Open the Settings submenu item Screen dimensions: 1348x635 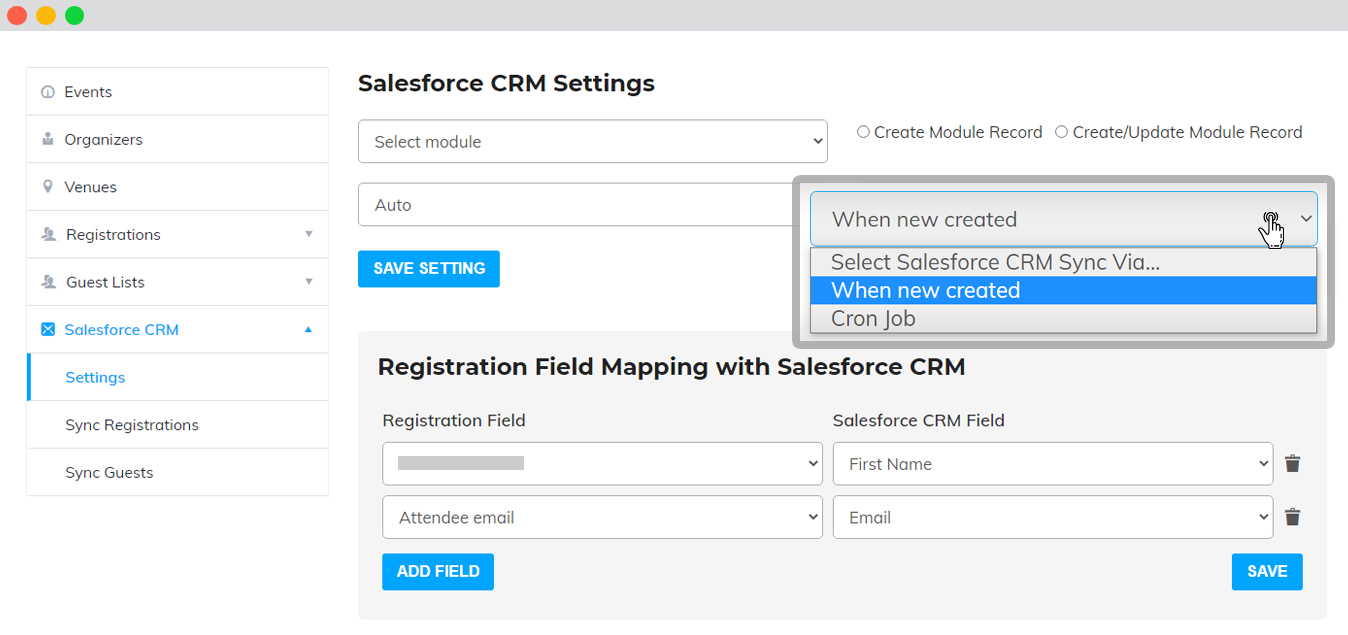177,377
